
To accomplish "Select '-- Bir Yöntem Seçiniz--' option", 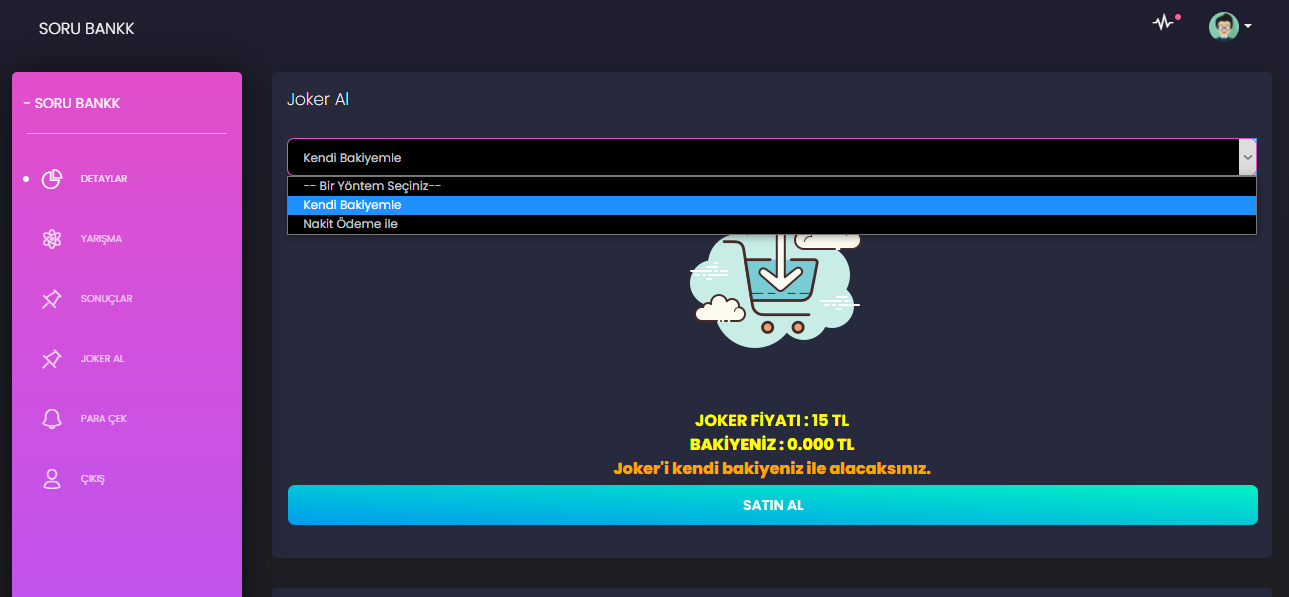I will pyautogui.click(x=772, y=186).
